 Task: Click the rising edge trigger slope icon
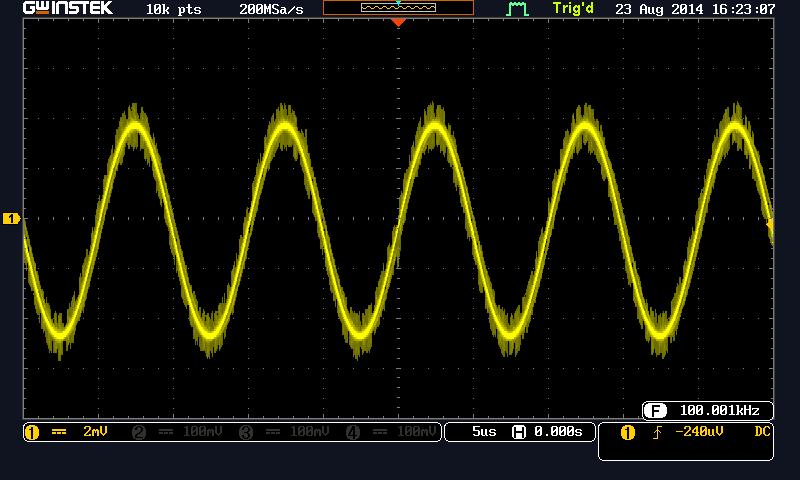[x=655, y=432]
